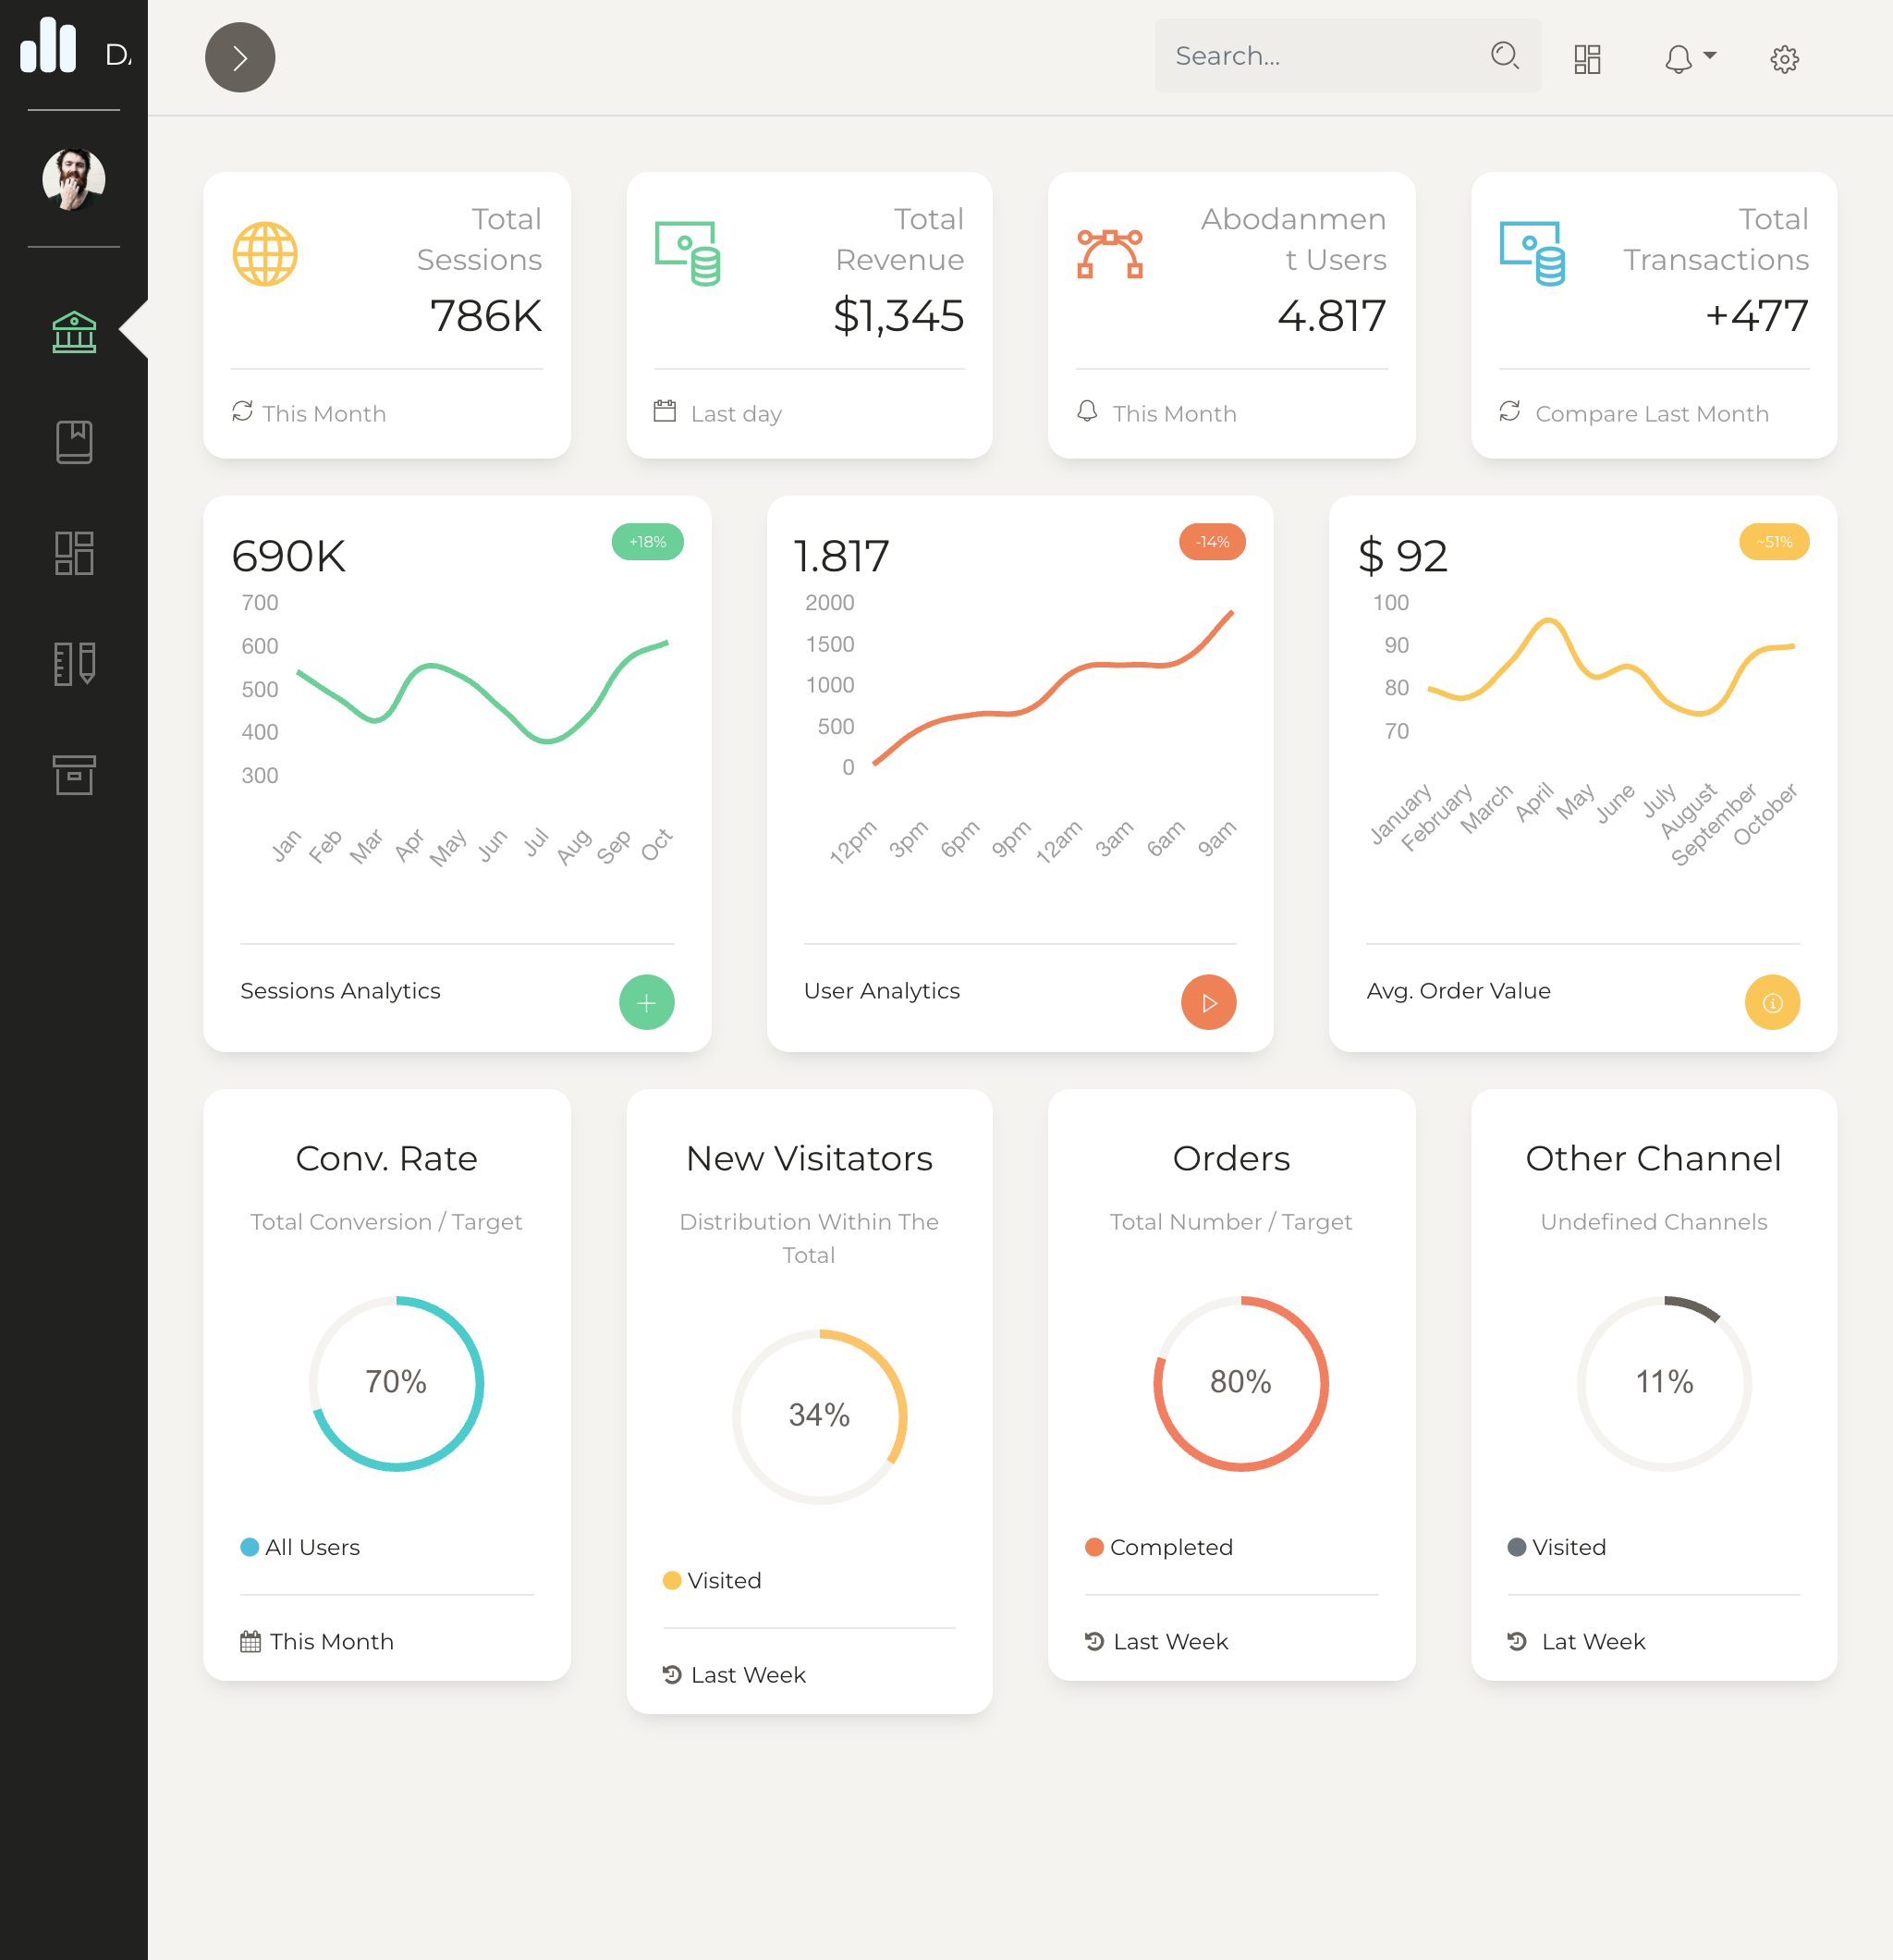The width and height of the screenshot is (1893, 1960).
Task: Click yellow info button on Avg. Order Value
Action: [x=1771, y=1002]
